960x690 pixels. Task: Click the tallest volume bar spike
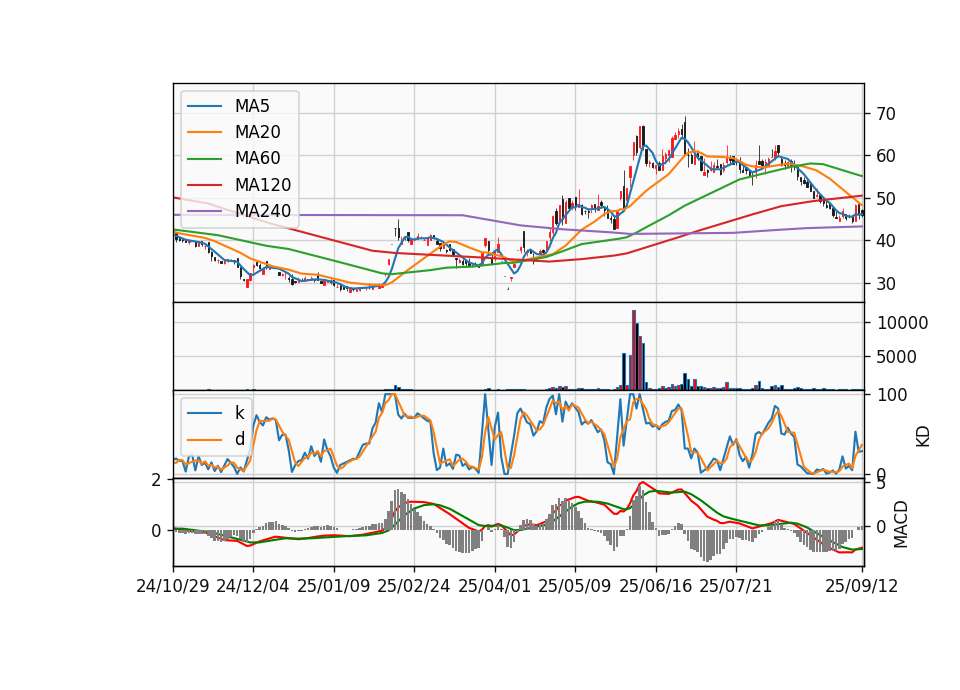(634, 350)
